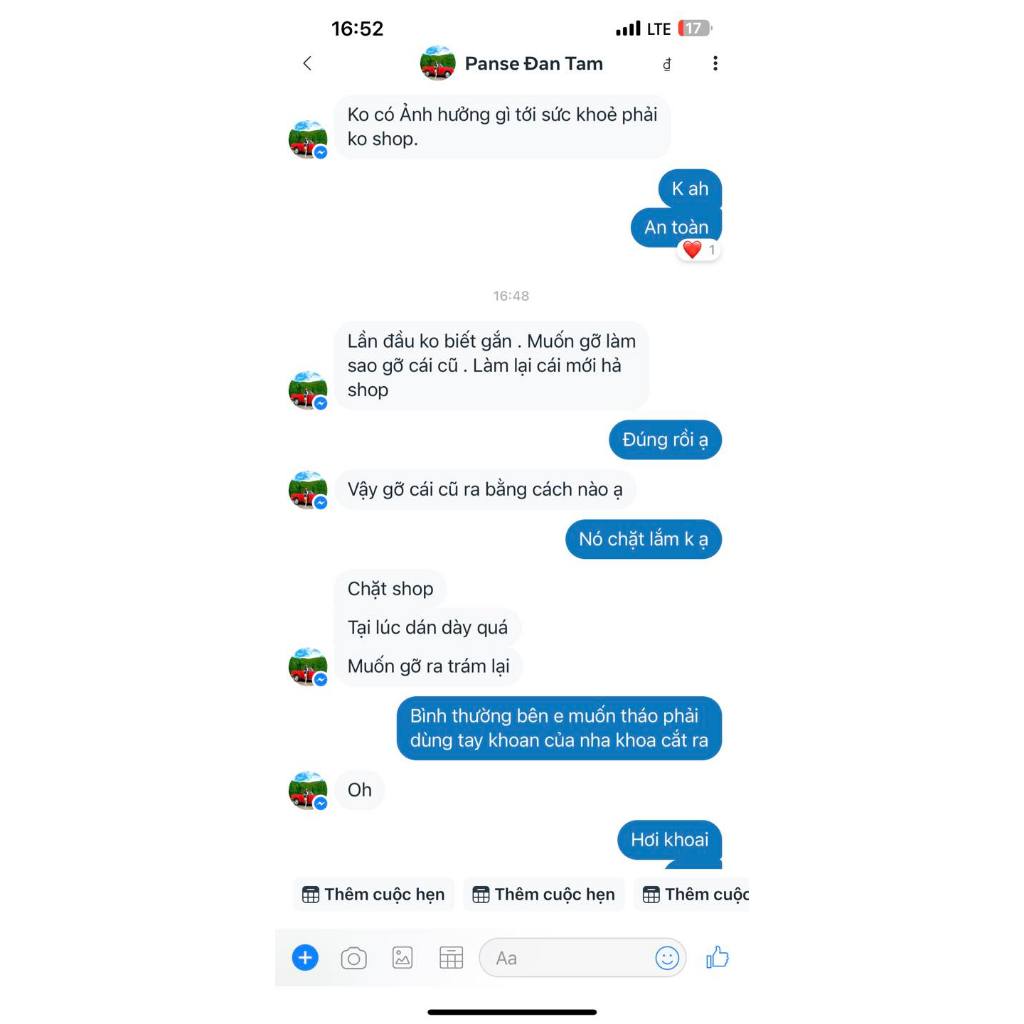Tap the partially visible third Thêm cuộc button
Viewport: 1024px width, 1024px height.
pos(692,894)
